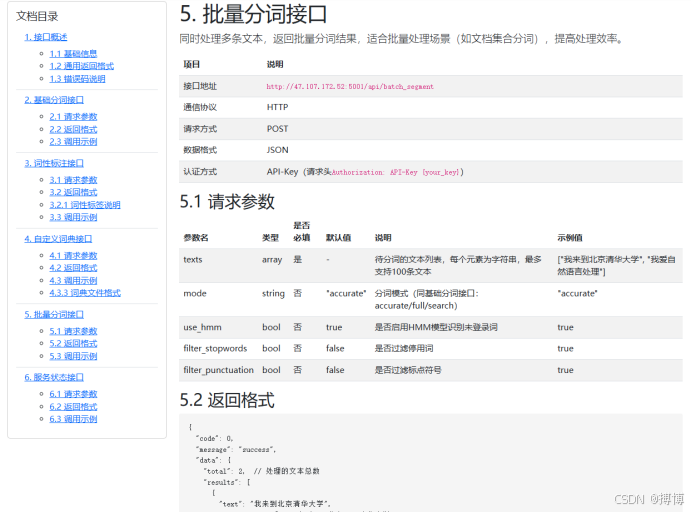Screen dimensions: 692x513
Task: Go to '2.3 调用示例' link
Action: pos(73,142)
